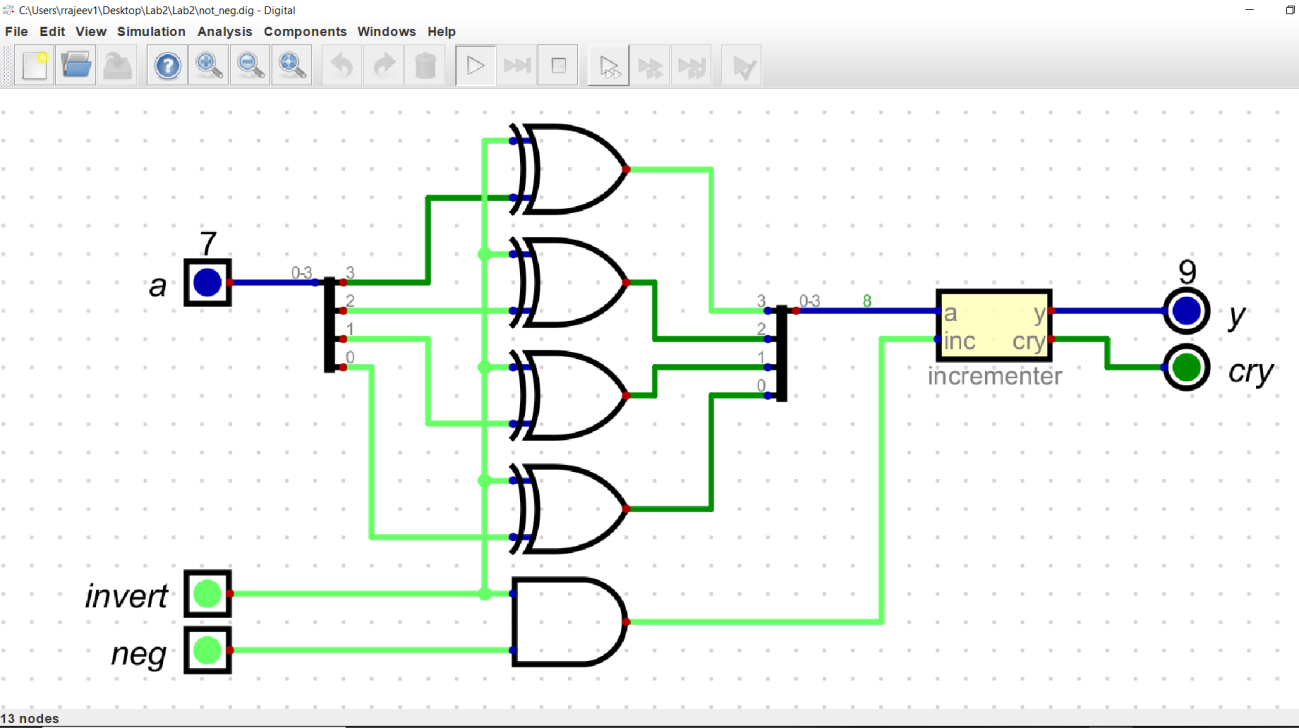
Task: Start the simulation with the play icon
Action: click(x=476, y=67)
